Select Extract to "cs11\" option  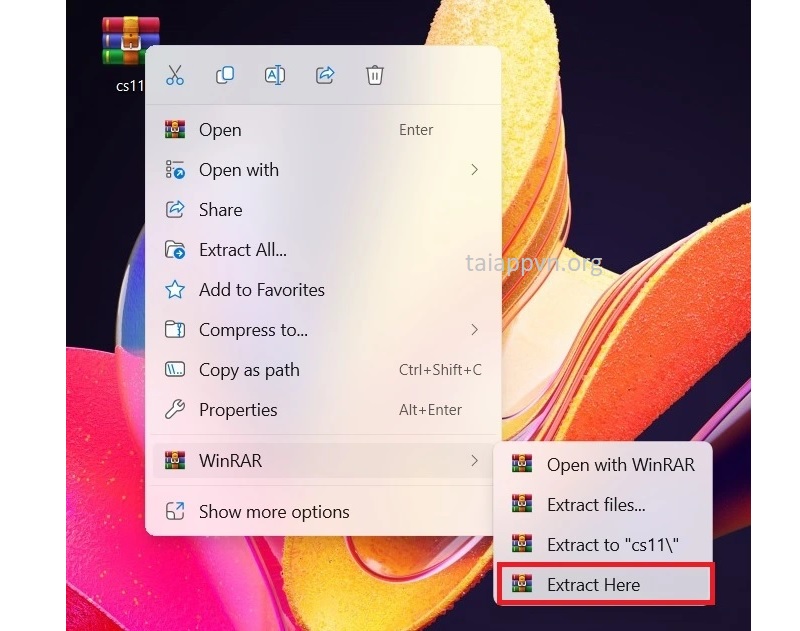click(613, 545)
